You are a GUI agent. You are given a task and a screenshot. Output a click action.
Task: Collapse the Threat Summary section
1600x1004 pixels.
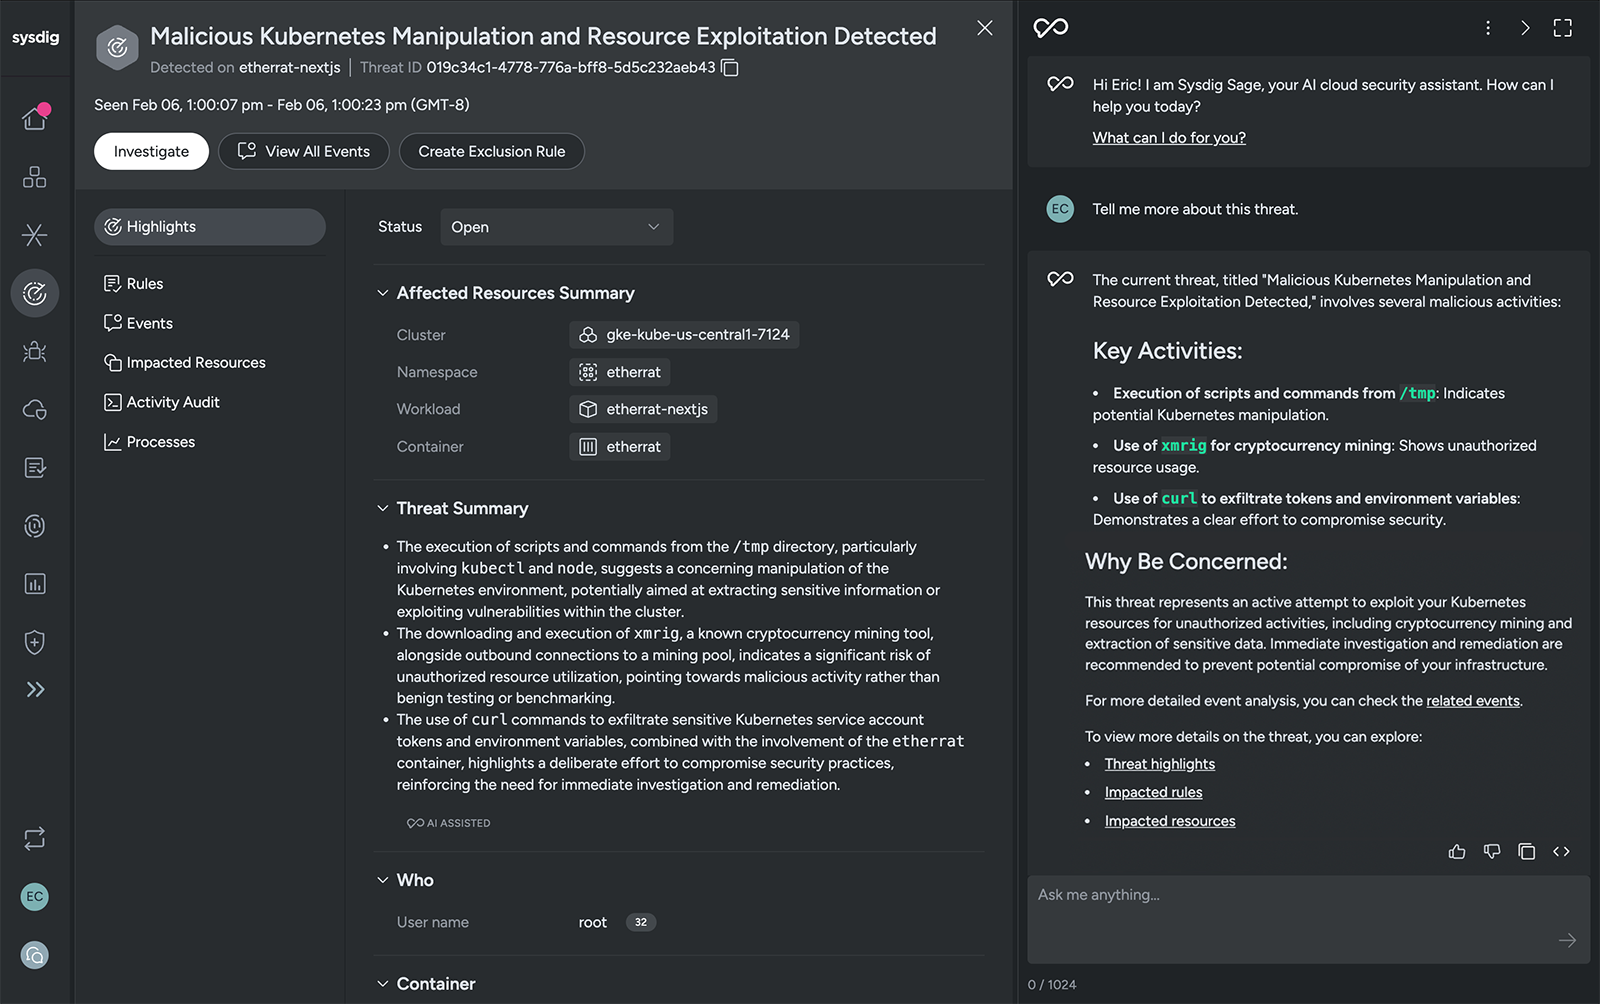(x=383, y=508)
